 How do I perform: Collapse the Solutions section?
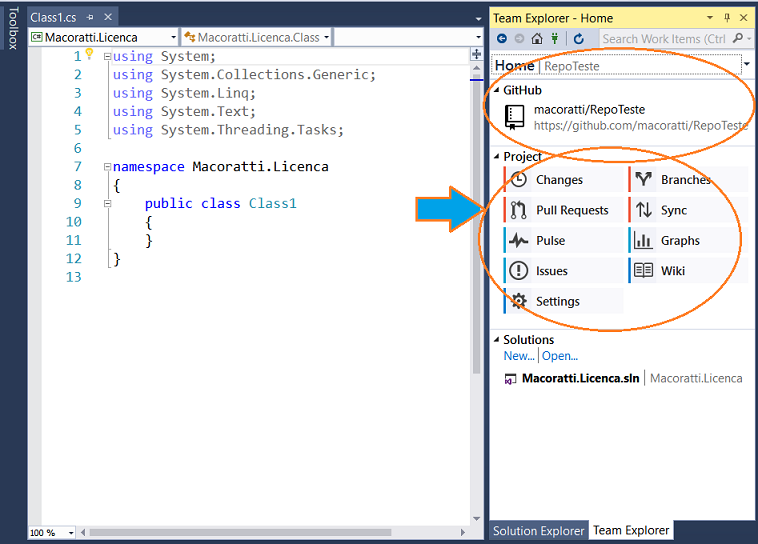coord(496,339)
